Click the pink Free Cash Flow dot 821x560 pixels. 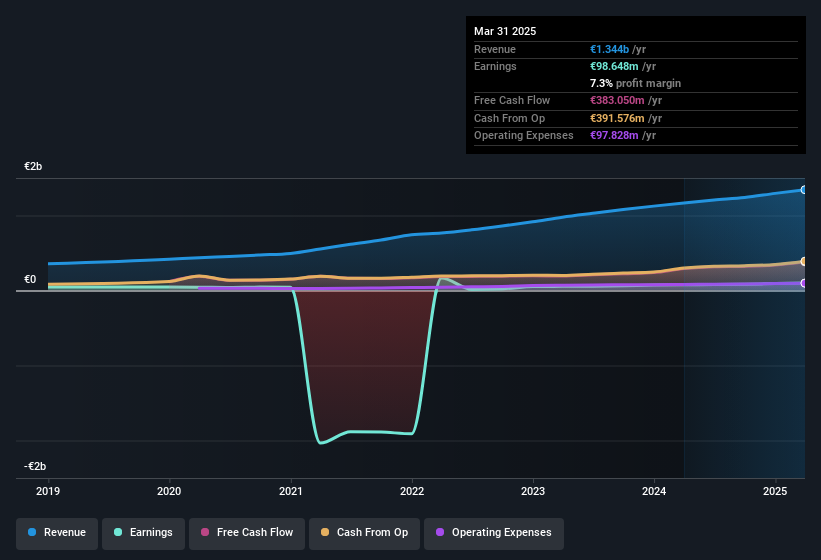pyautogui.click(x=205, y=532)
